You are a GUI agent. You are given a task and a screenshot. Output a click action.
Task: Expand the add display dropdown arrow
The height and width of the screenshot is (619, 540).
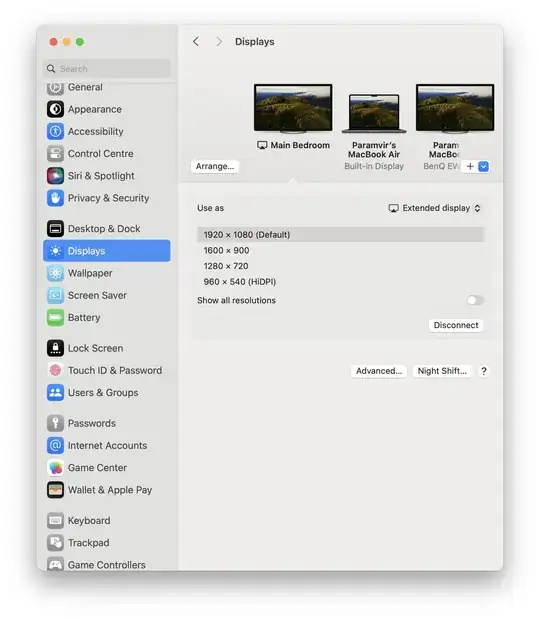[x=483, y=167]
